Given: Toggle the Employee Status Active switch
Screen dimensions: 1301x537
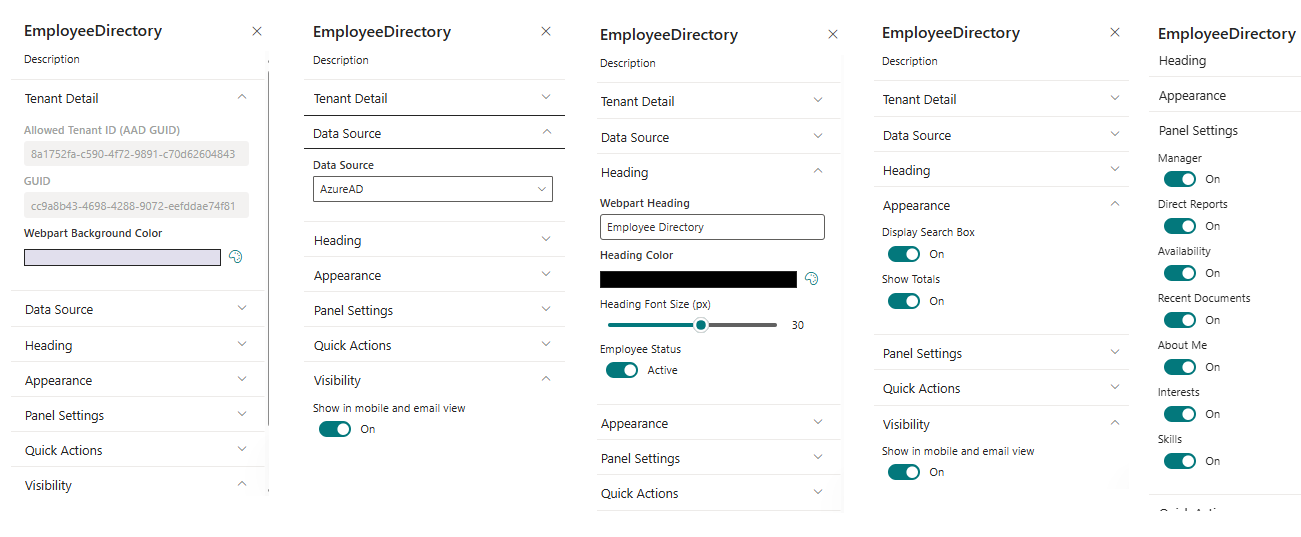Looking at the screenshot, I should tap(622, 370).
